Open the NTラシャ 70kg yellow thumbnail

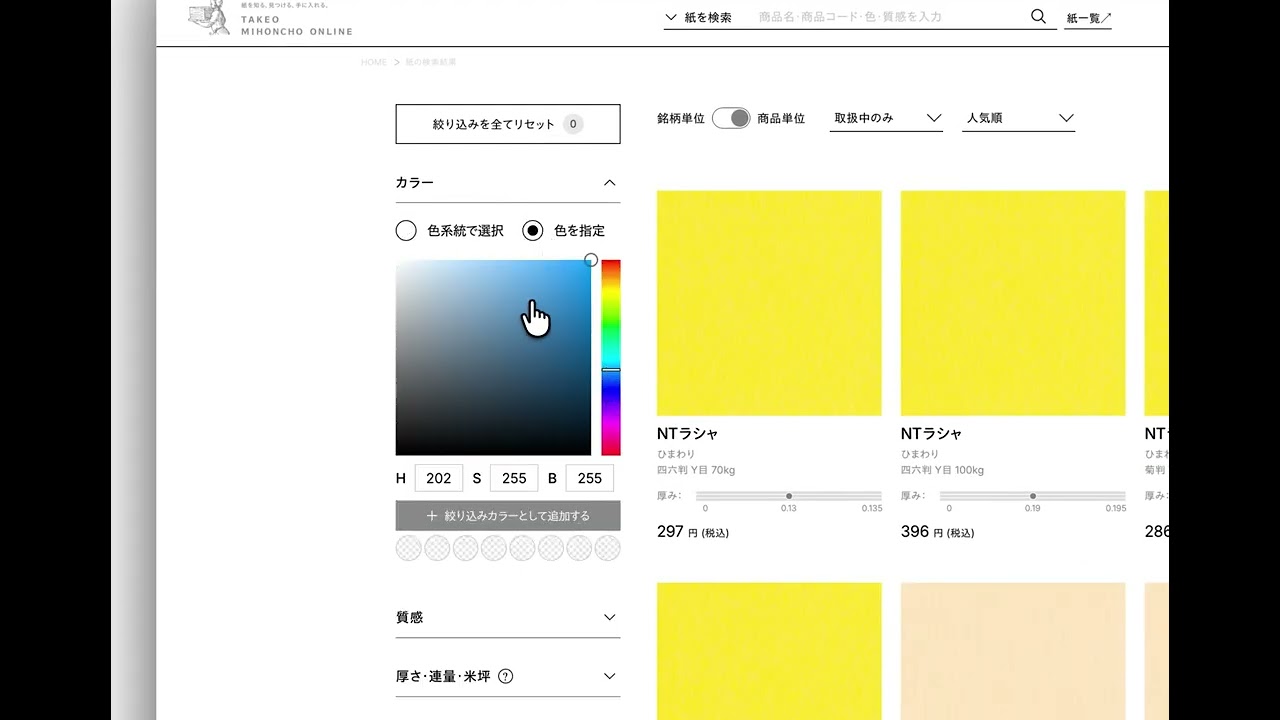(769, 303)
